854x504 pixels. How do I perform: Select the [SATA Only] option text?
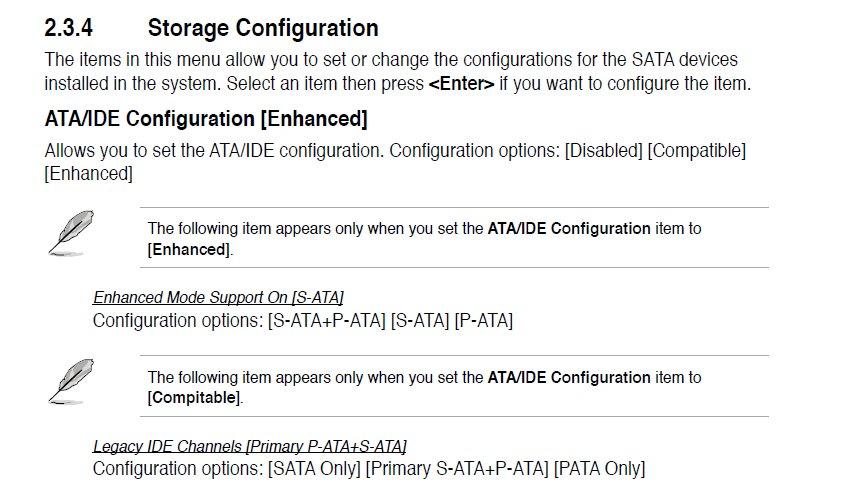[314, 469]
